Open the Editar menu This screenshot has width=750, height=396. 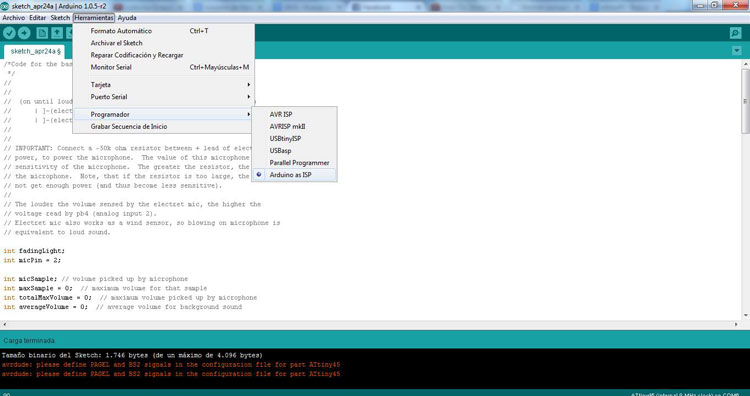coord(37,18)
